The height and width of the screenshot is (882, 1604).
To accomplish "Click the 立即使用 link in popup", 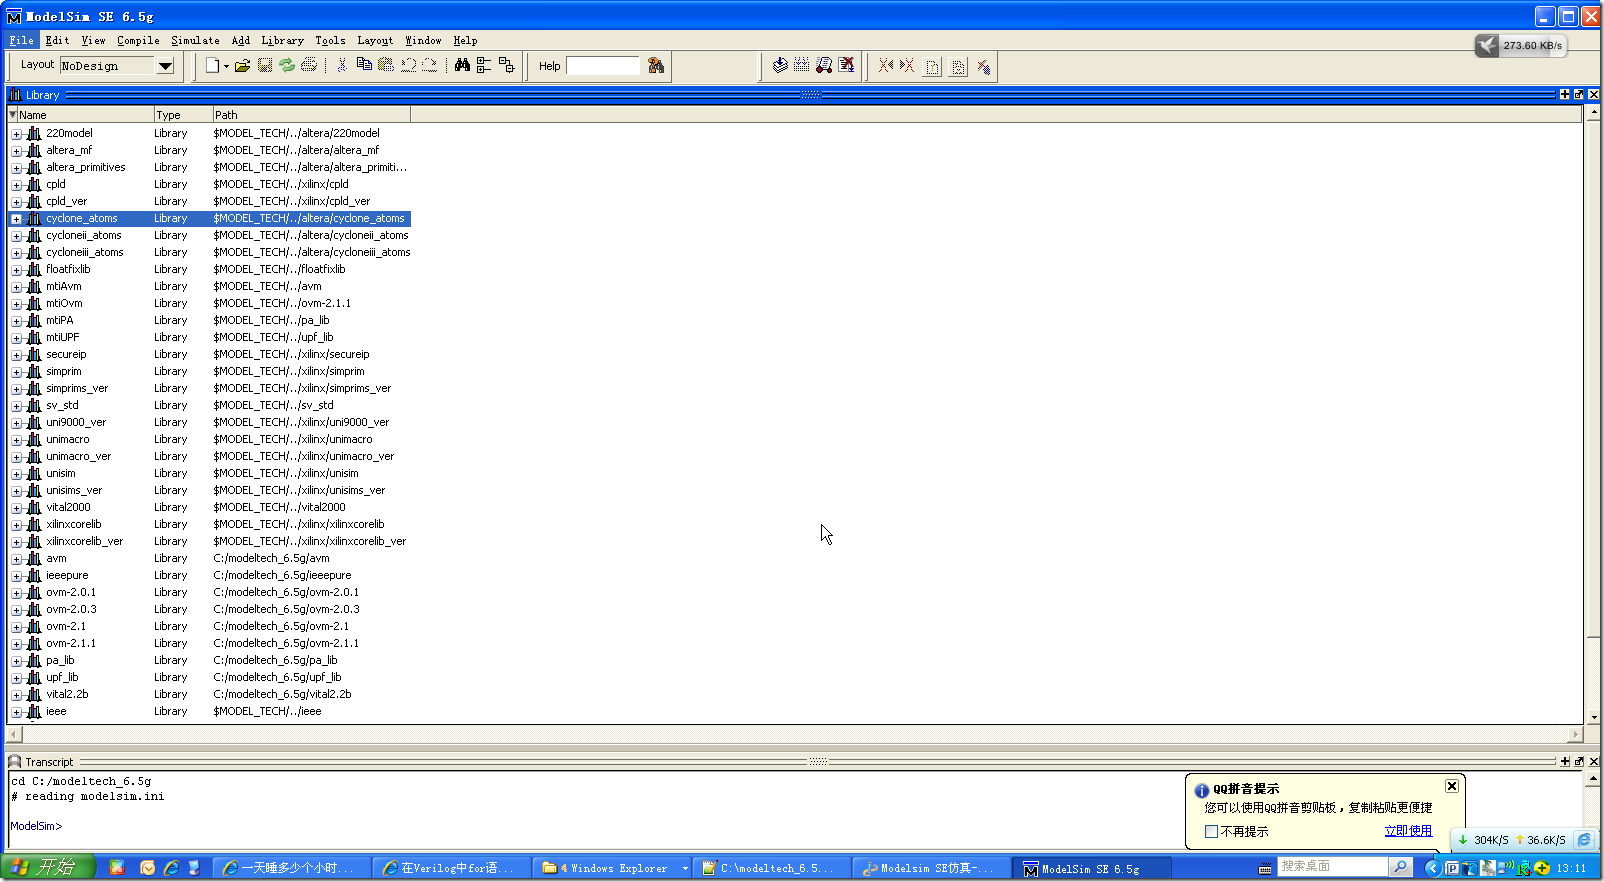I will pos(1407,831).
